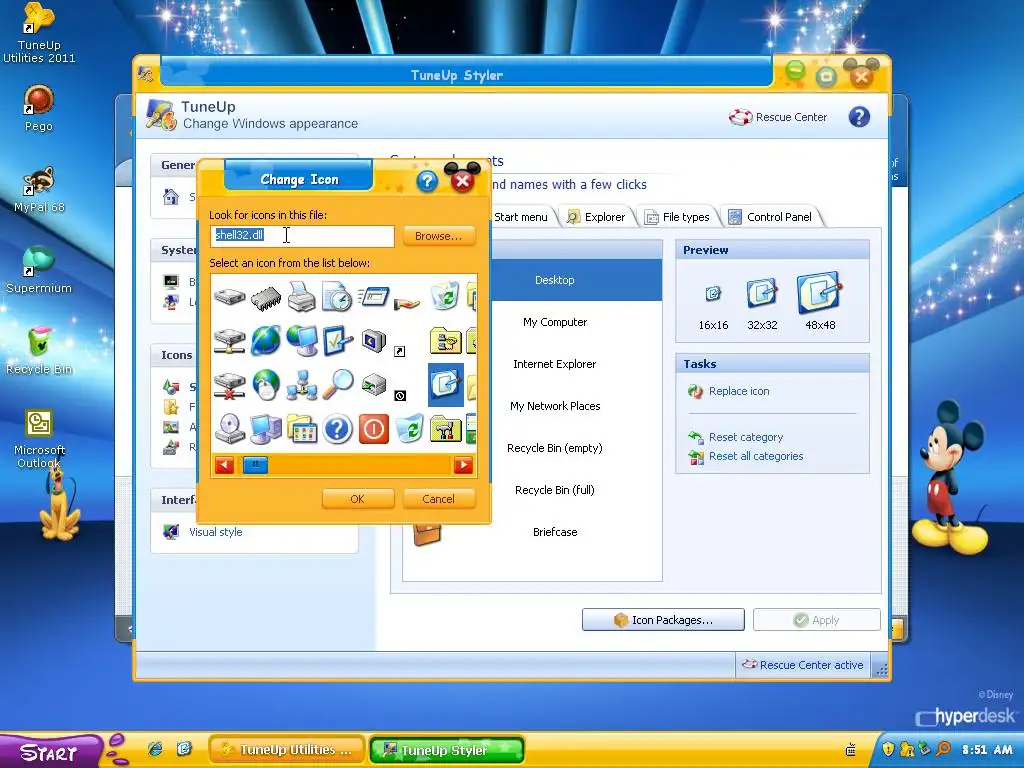The width and height of the screenshot is (1024, 768).
Task: Open TuneUp Utilities 2011 desktop shortcut
Action: (x=39, y=33)
